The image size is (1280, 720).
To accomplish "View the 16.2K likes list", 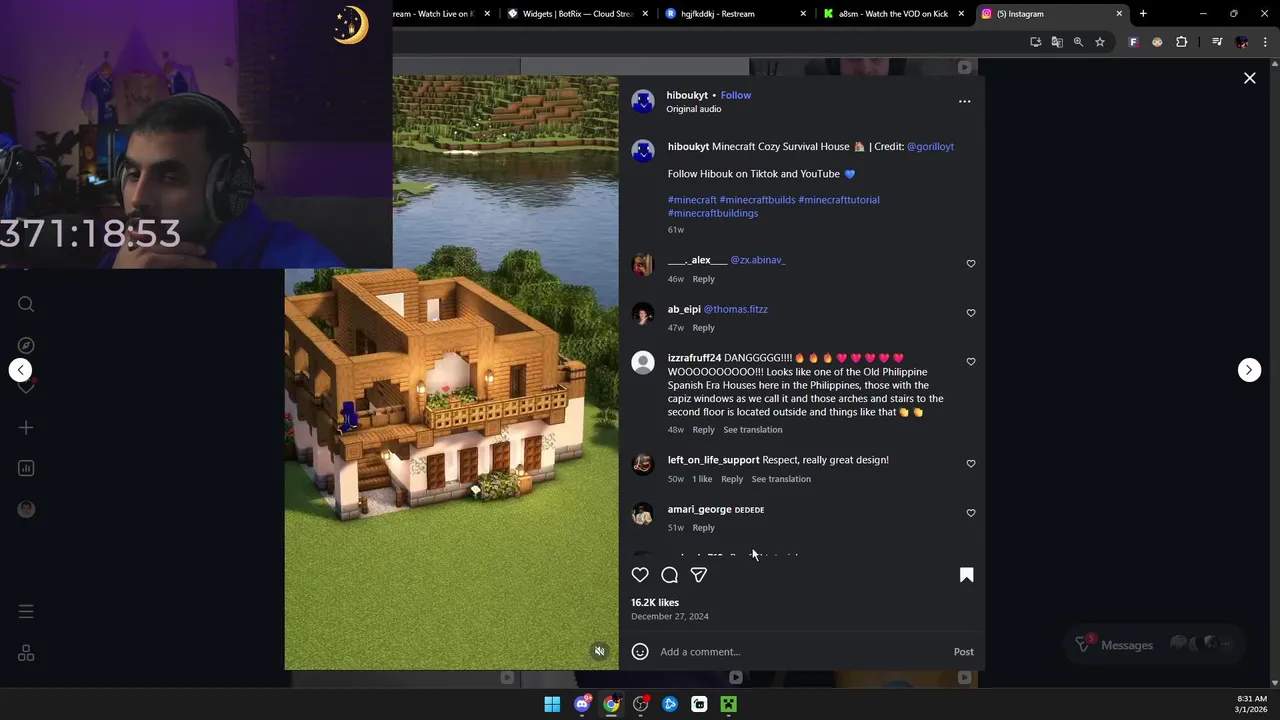I will [655, 603].
